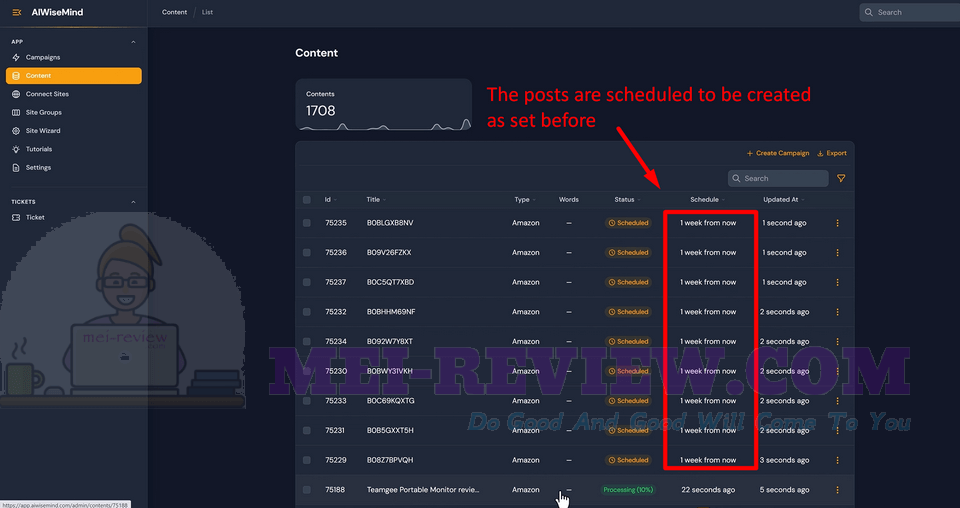
Task: Open Settings in the sidebar
Action: pos(38,168)
